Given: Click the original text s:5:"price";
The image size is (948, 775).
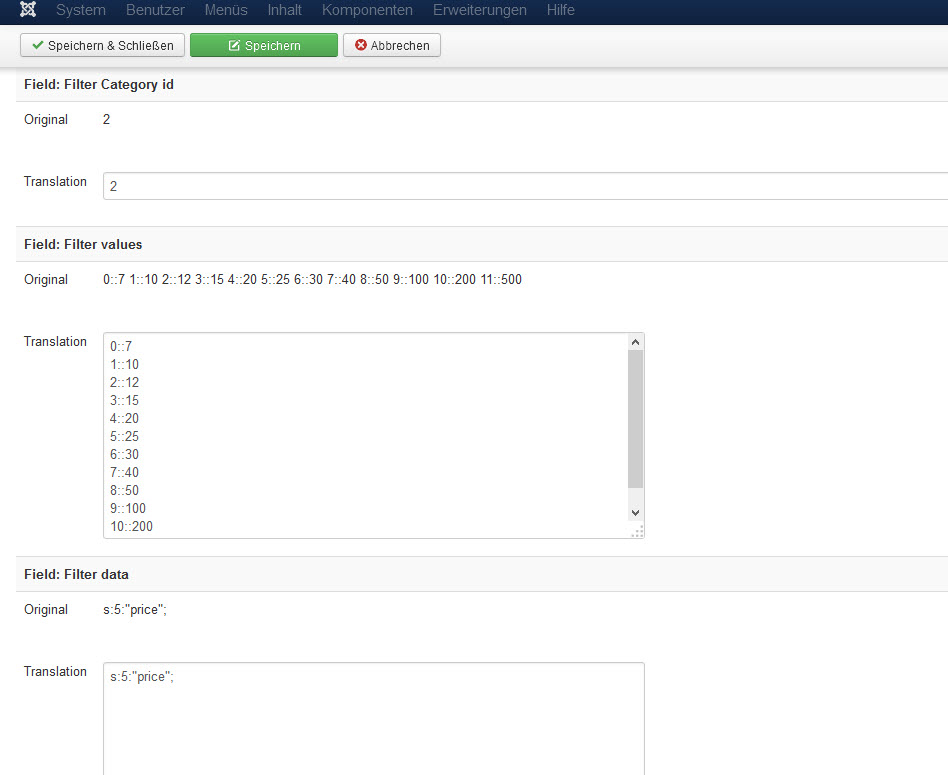Looking at the screenshot, I should click(x=135, y=609).
